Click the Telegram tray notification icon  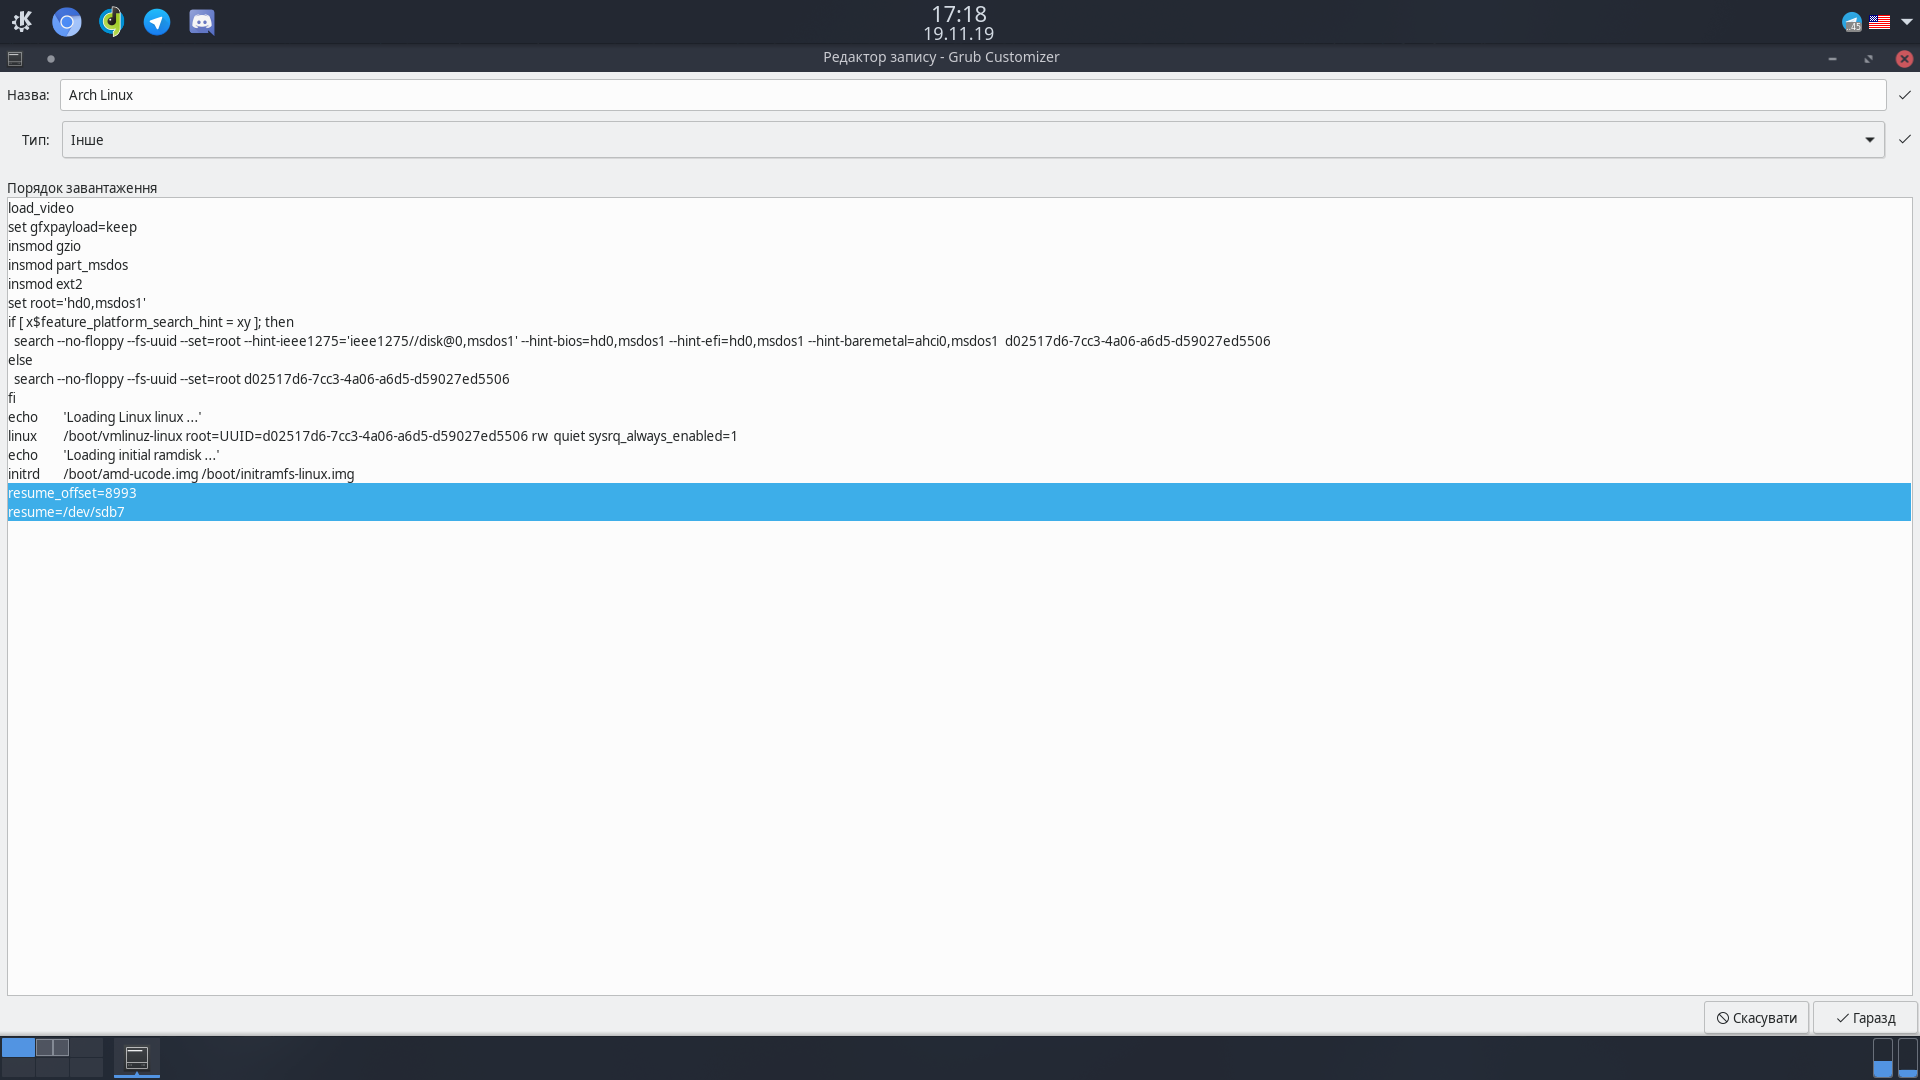(x=1852, y=21)
